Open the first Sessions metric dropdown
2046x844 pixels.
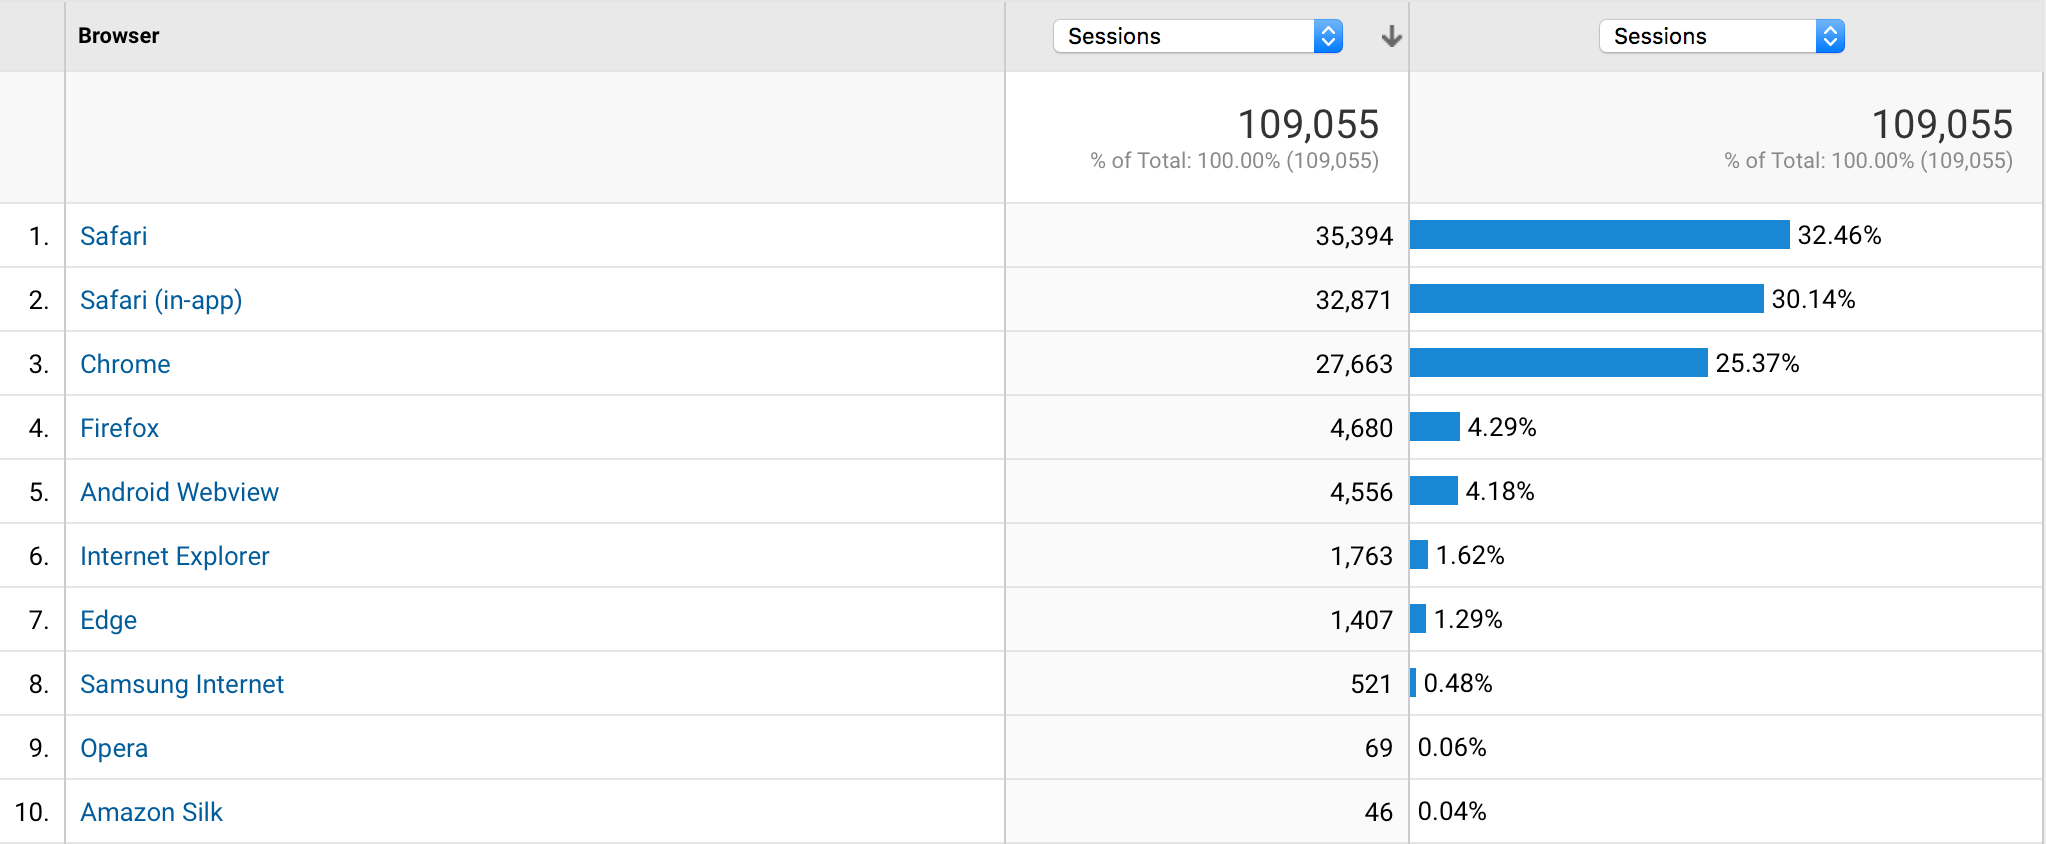pyautogui.click(x=1197, y=37)
